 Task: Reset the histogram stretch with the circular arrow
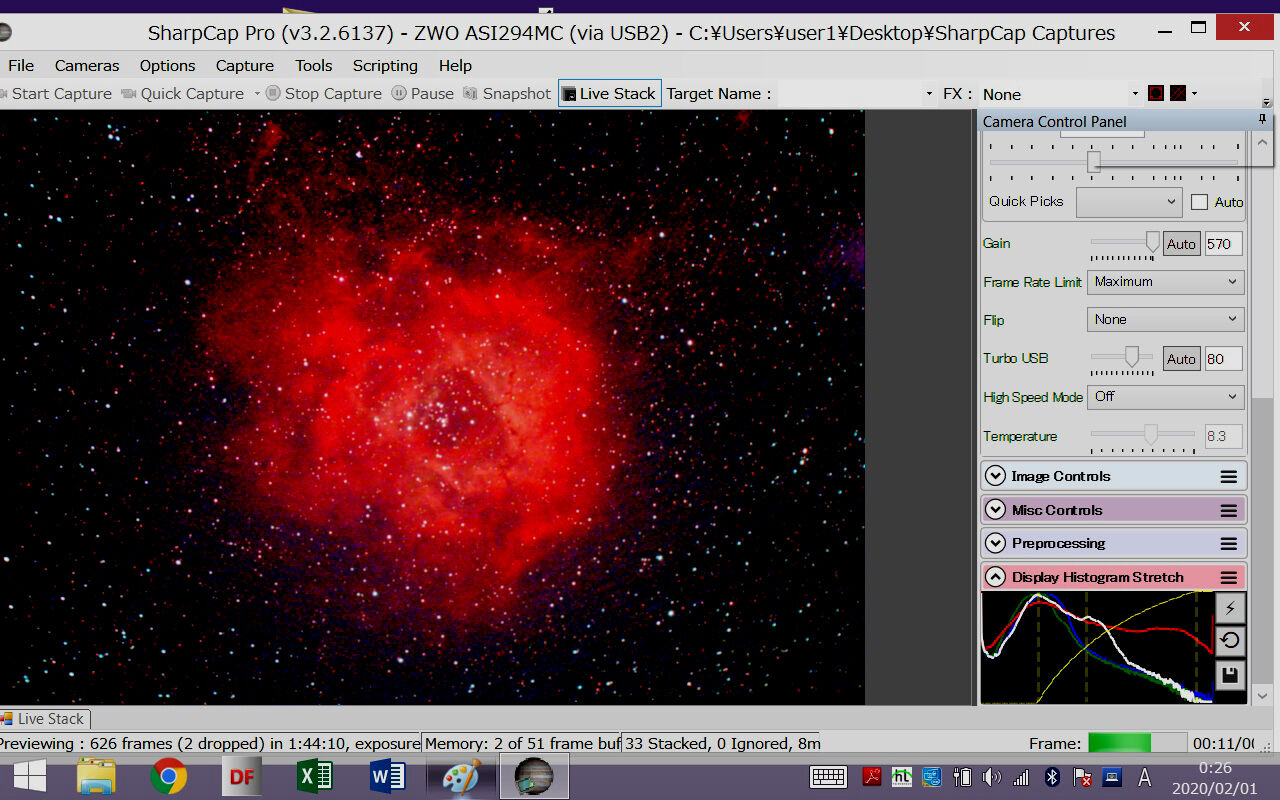1230,641
